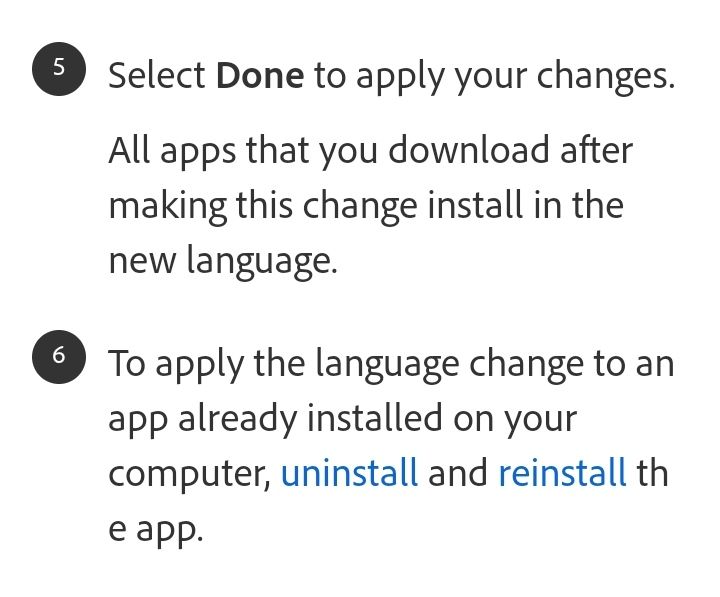Open the reinstall link
Viewport: 720px width, 597px height.
562,472
